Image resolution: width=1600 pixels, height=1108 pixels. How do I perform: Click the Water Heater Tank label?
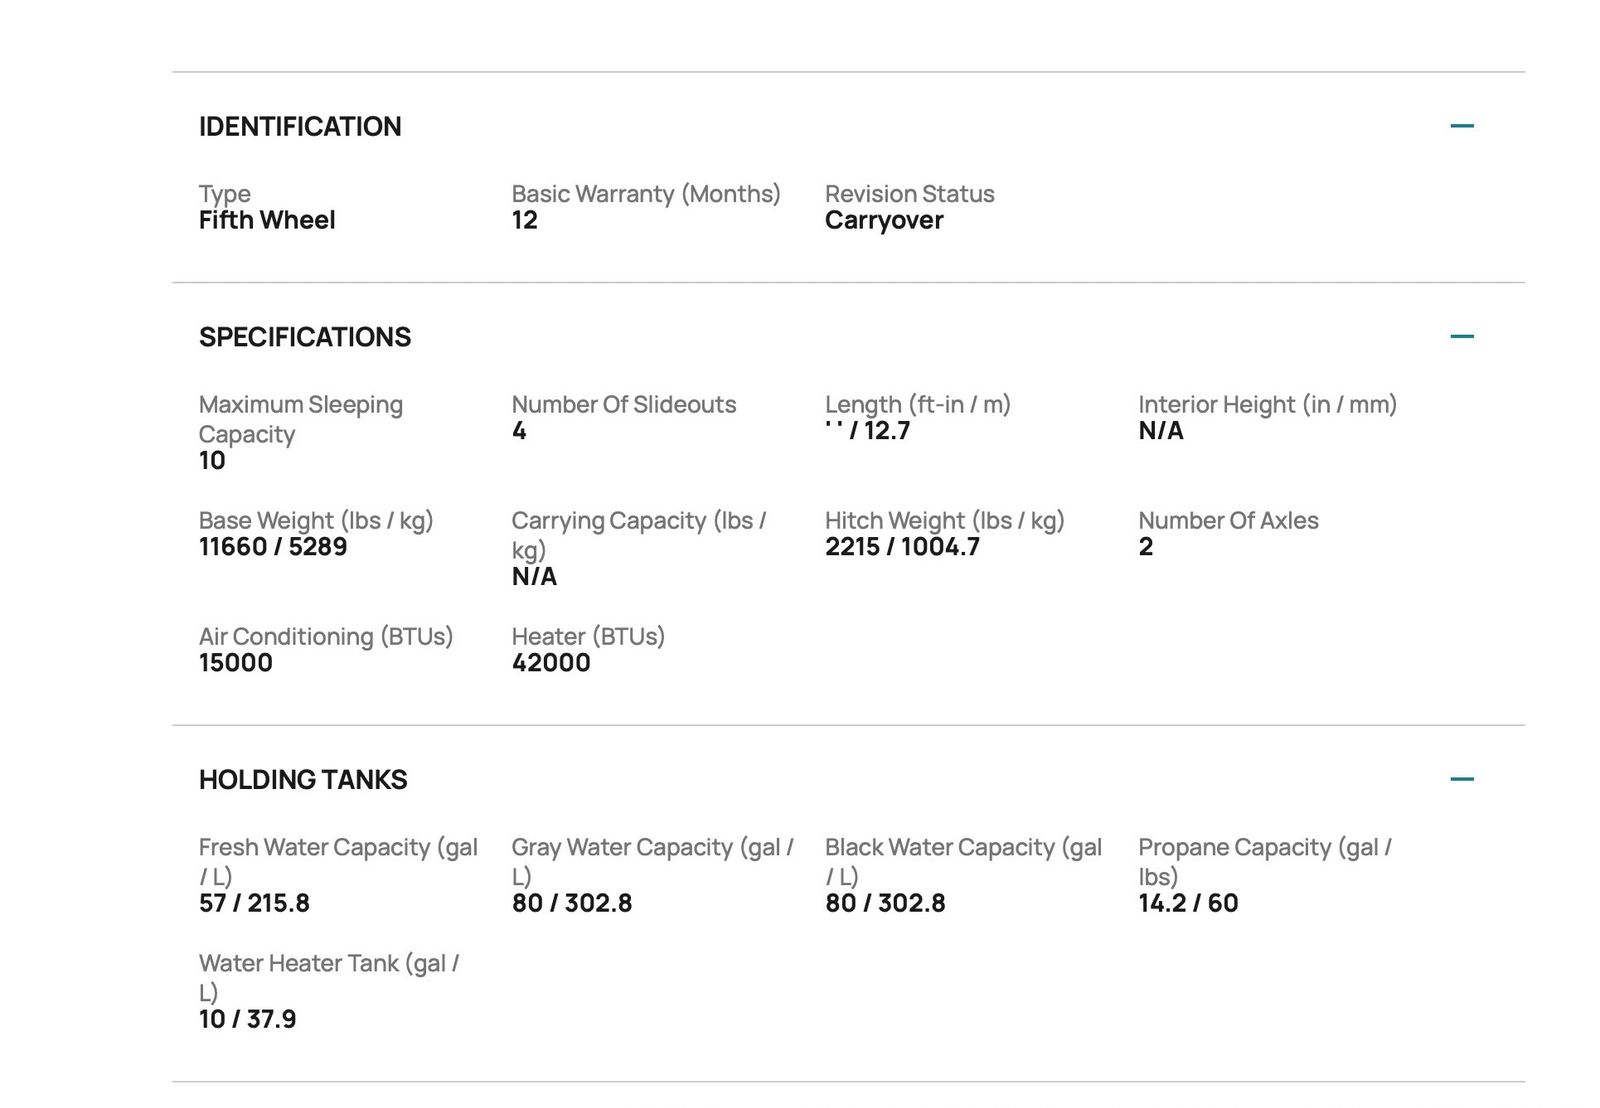[x=328, y=977]
